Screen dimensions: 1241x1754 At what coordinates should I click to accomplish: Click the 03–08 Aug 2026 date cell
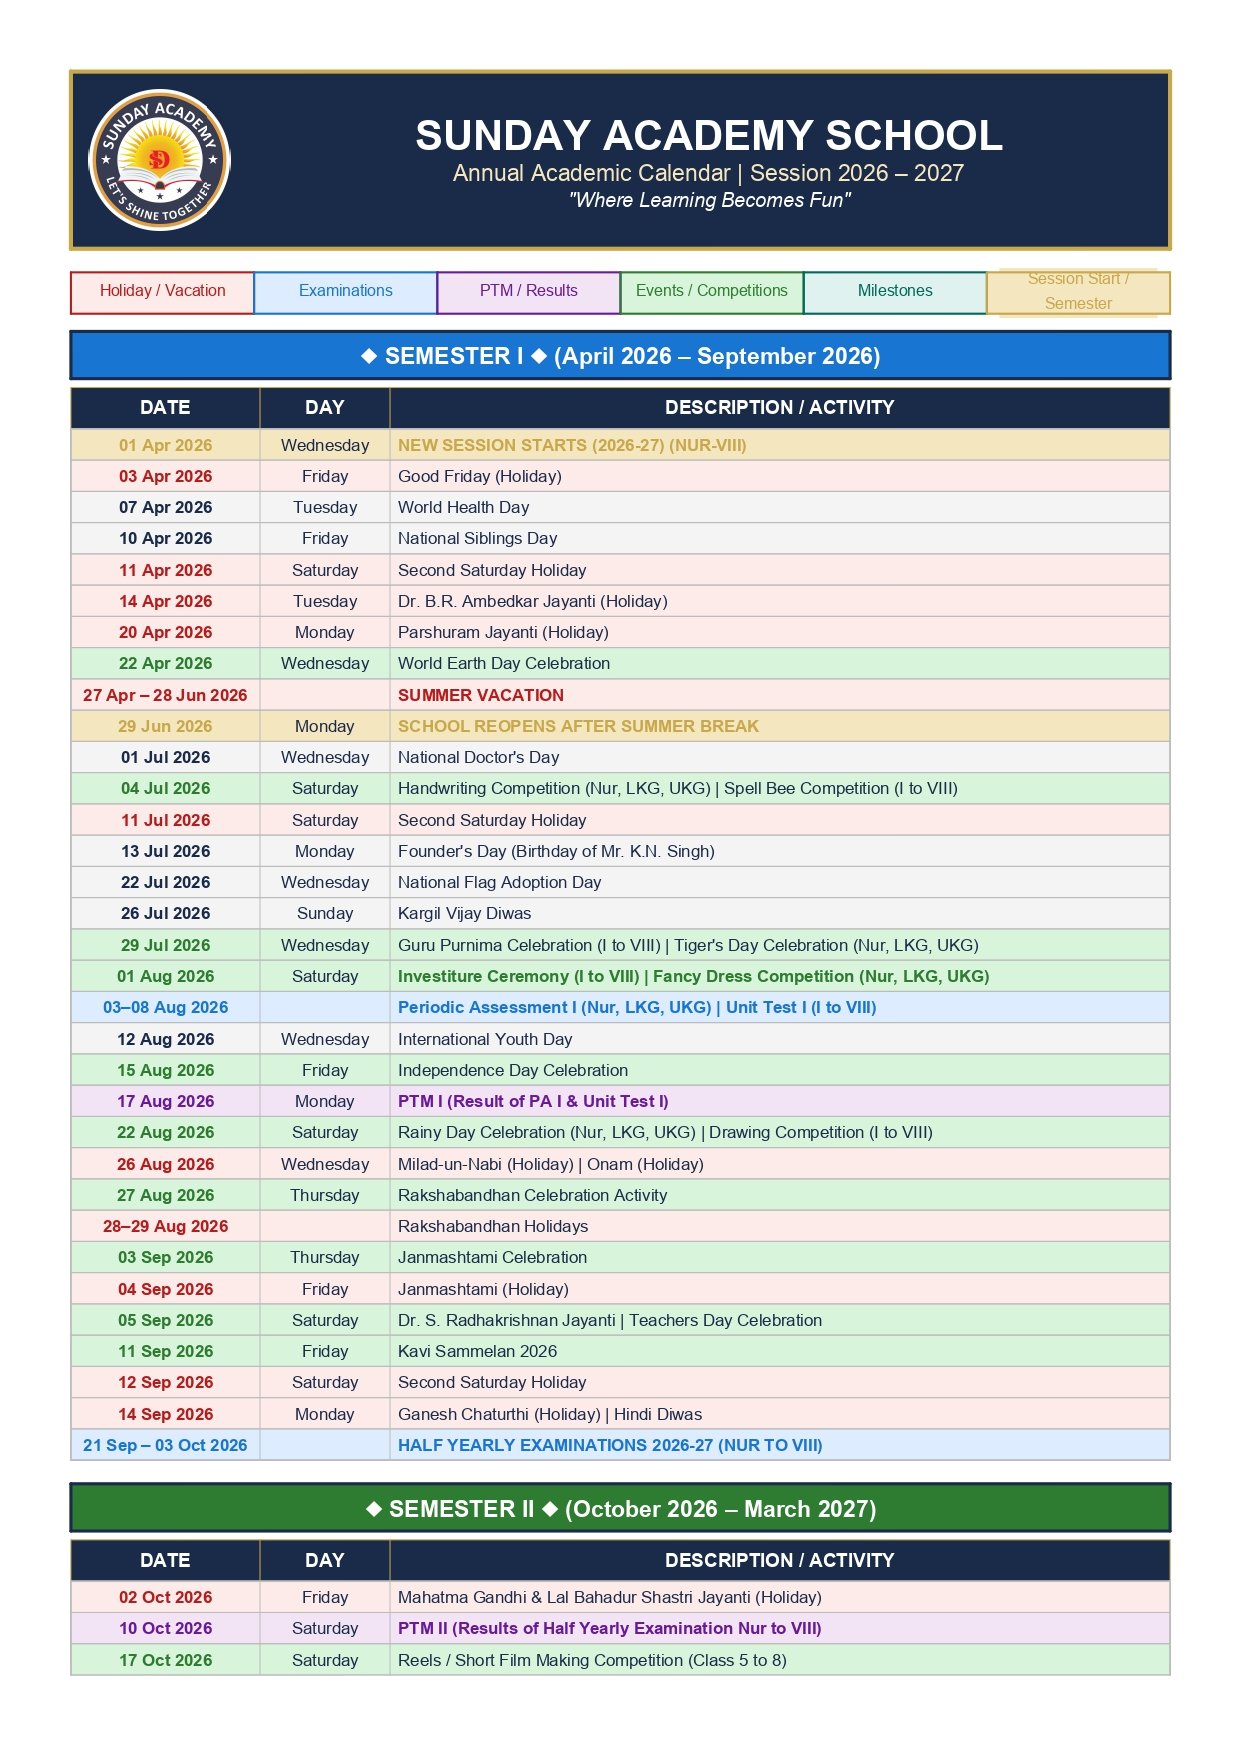(165, 1008)
